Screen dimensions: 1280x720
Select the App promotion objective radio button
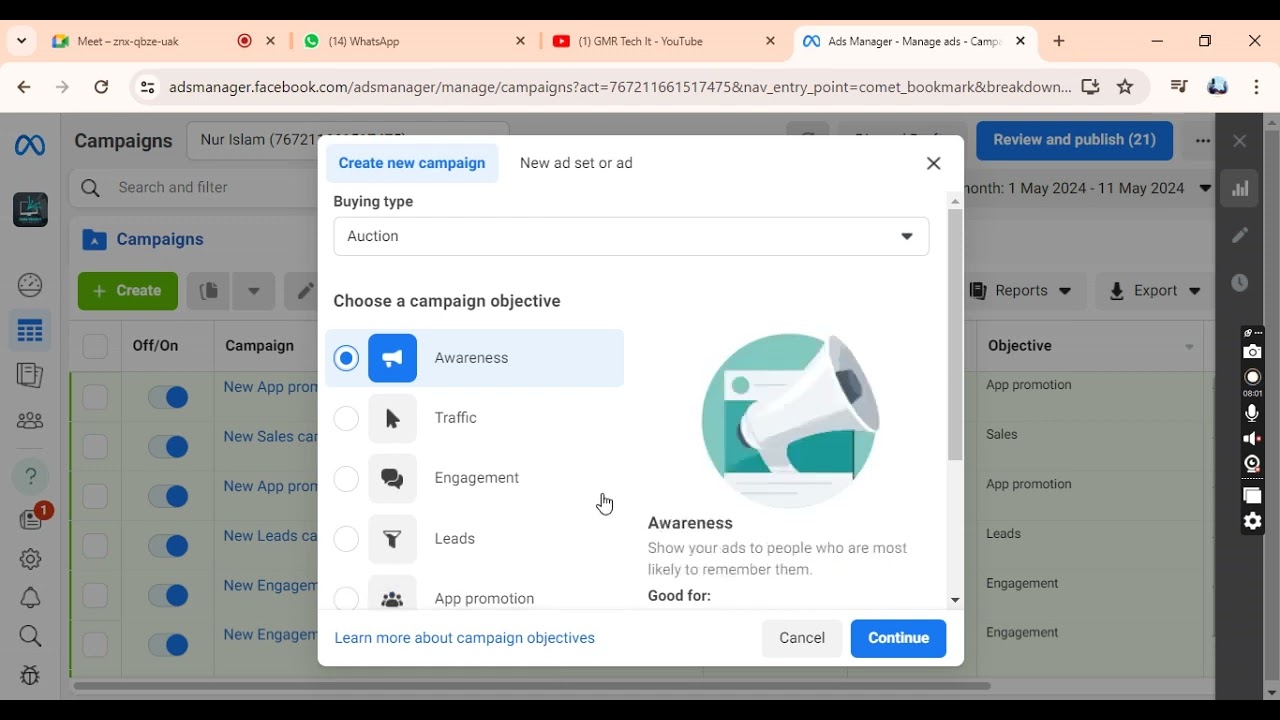(346, 598)
